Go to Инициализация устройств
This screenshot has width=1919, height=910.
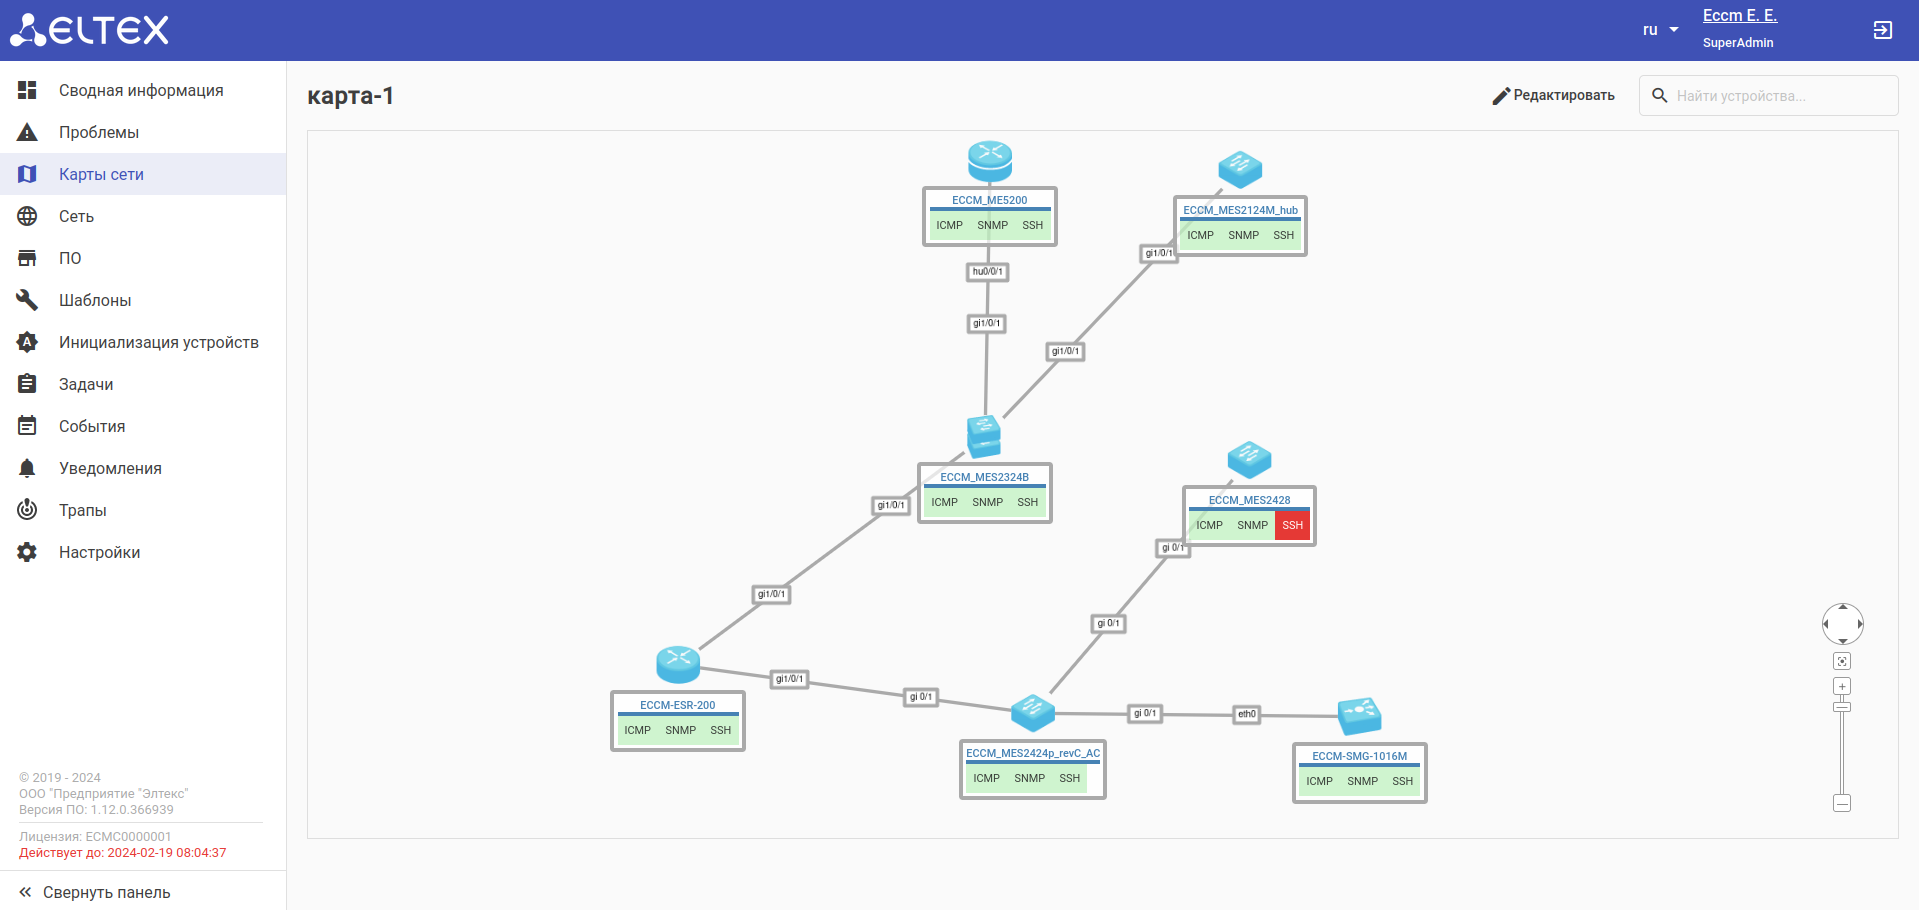click(x=143, y=342)
